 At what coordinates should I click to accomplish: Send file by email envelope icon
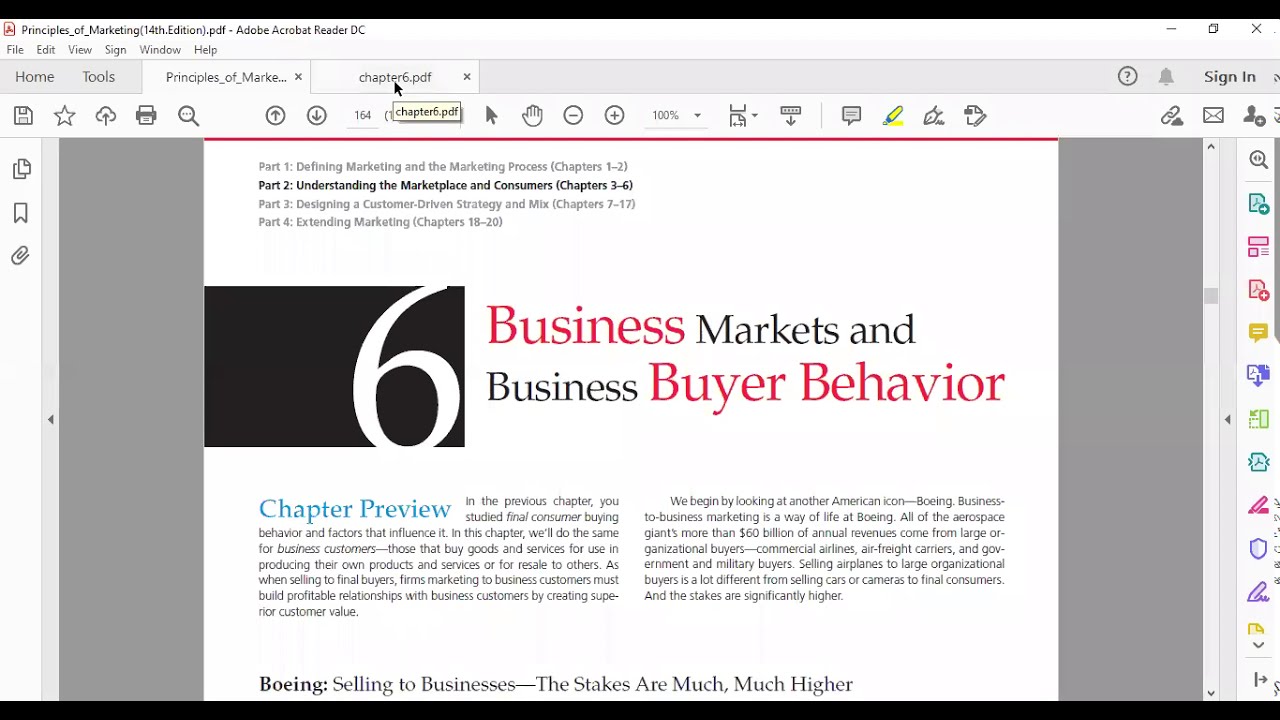pyautogui.click(x=1214, y=116)
